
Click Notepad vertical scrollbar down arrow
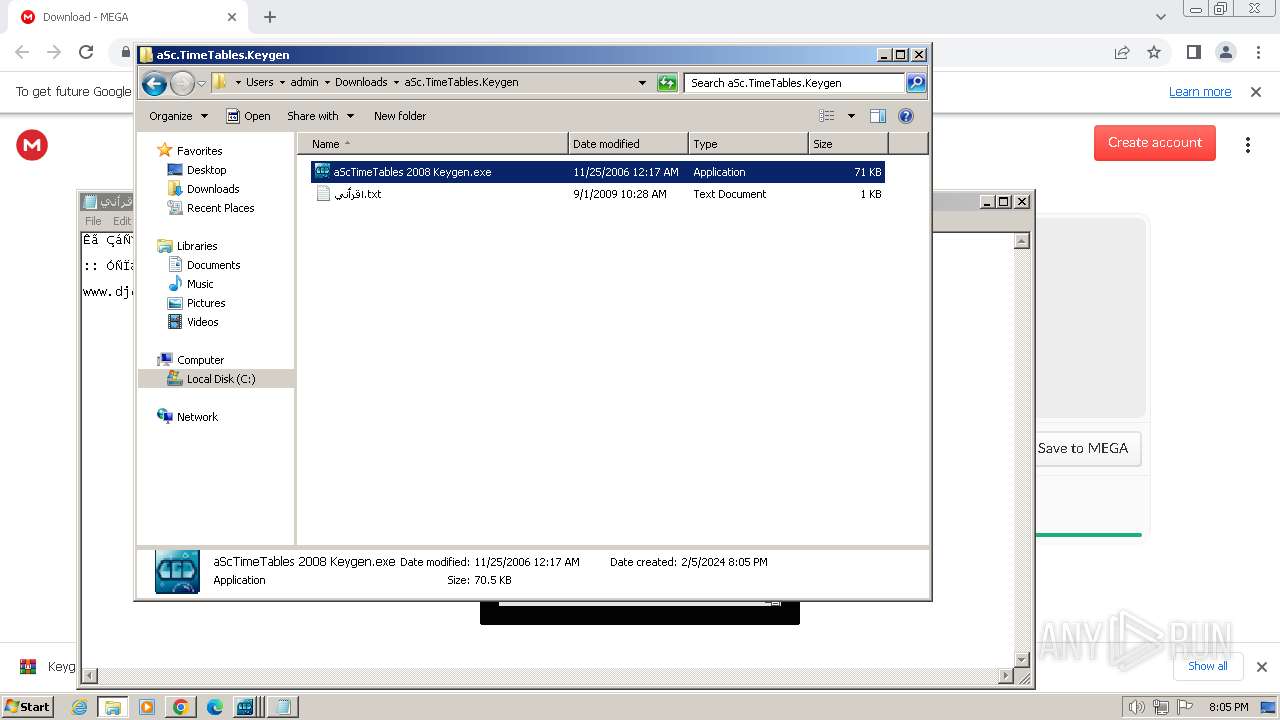tap(1022, 659)
